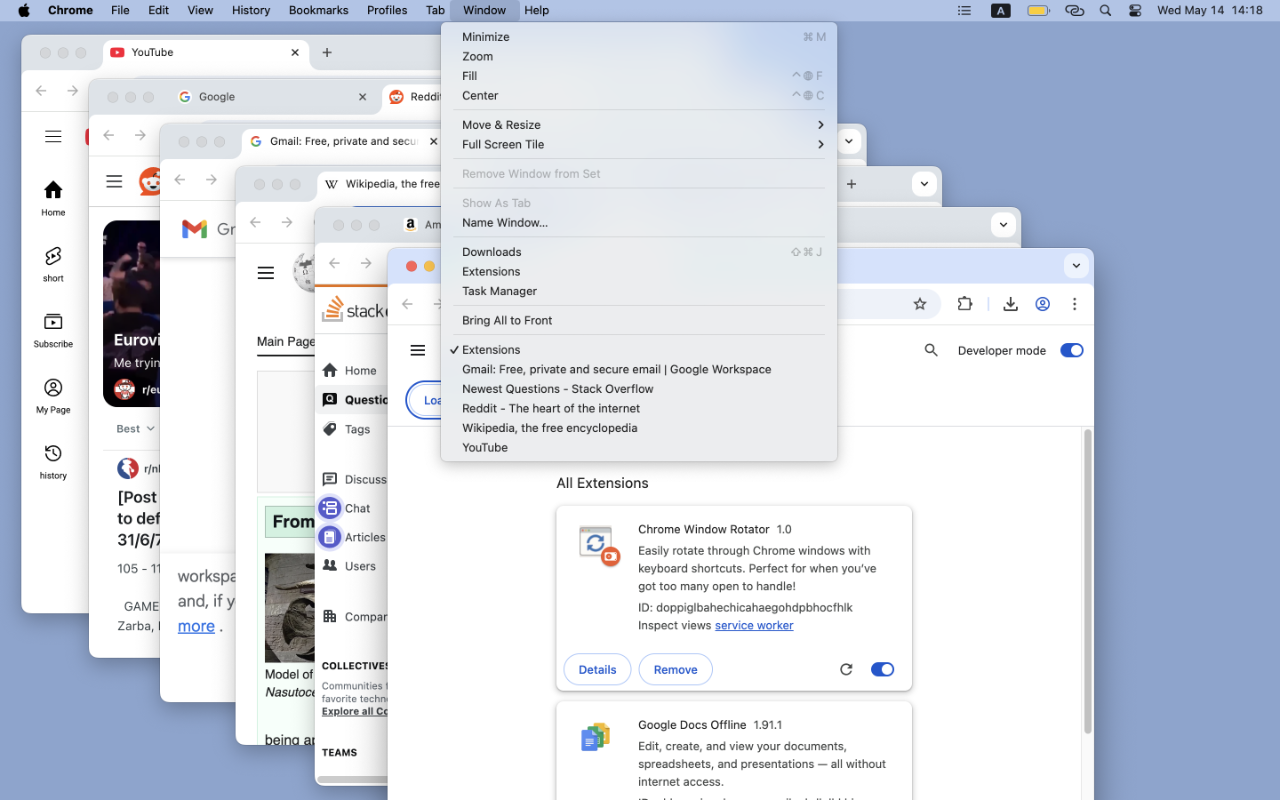Open Chrome three-dot menu
The height and width of the screenshot is (800, 1280).
click(x=1075, y=304)
